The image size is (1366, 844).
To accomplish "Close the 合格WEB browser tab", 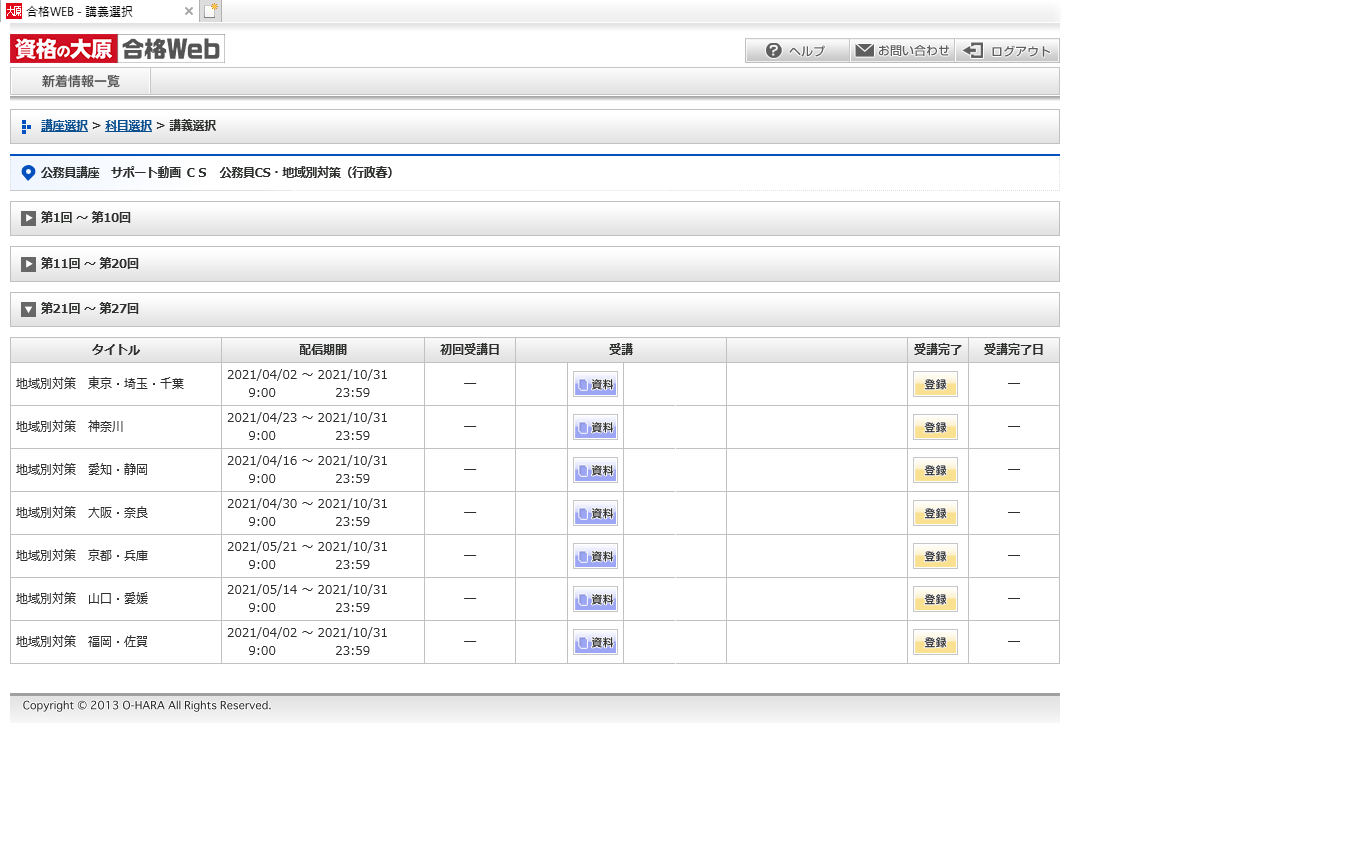I will pyautogui.click(x=189, y=11).
